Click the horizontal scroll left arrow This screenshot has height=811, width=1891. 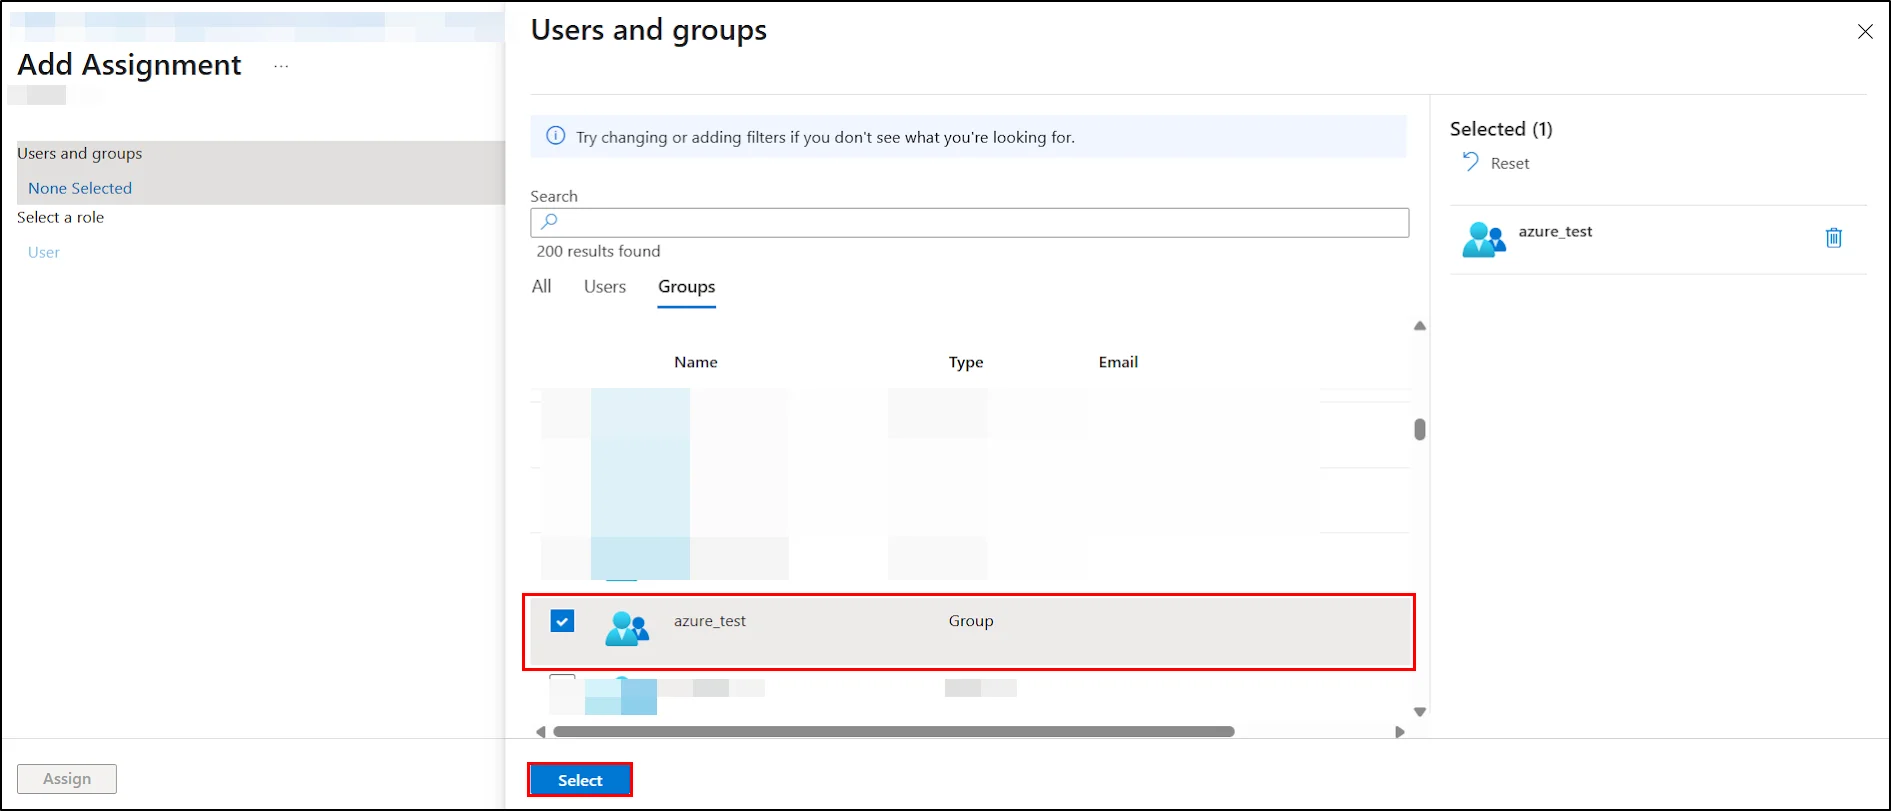pos(541,732)
